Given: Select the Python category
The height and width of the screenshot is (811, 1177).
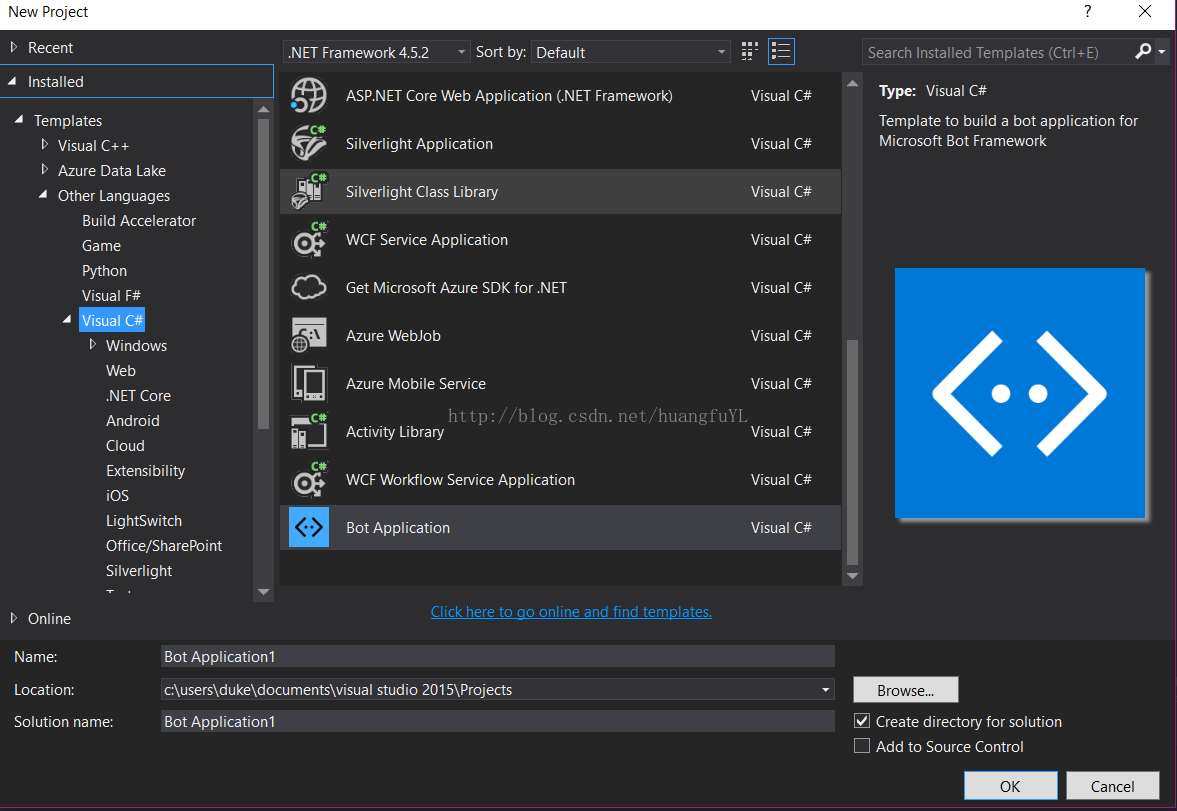Looking at the screenshot, I should pos(104,270).
